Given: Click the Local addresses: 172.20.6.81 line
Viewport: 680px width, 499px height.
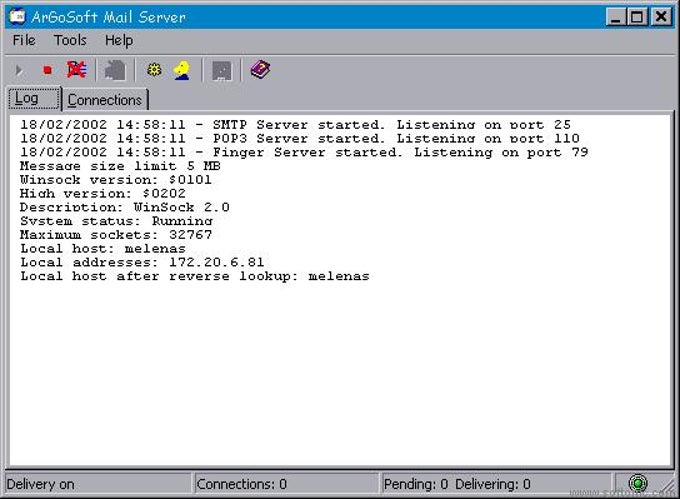Looking at the screenshot, I should [x=142, y=262].
